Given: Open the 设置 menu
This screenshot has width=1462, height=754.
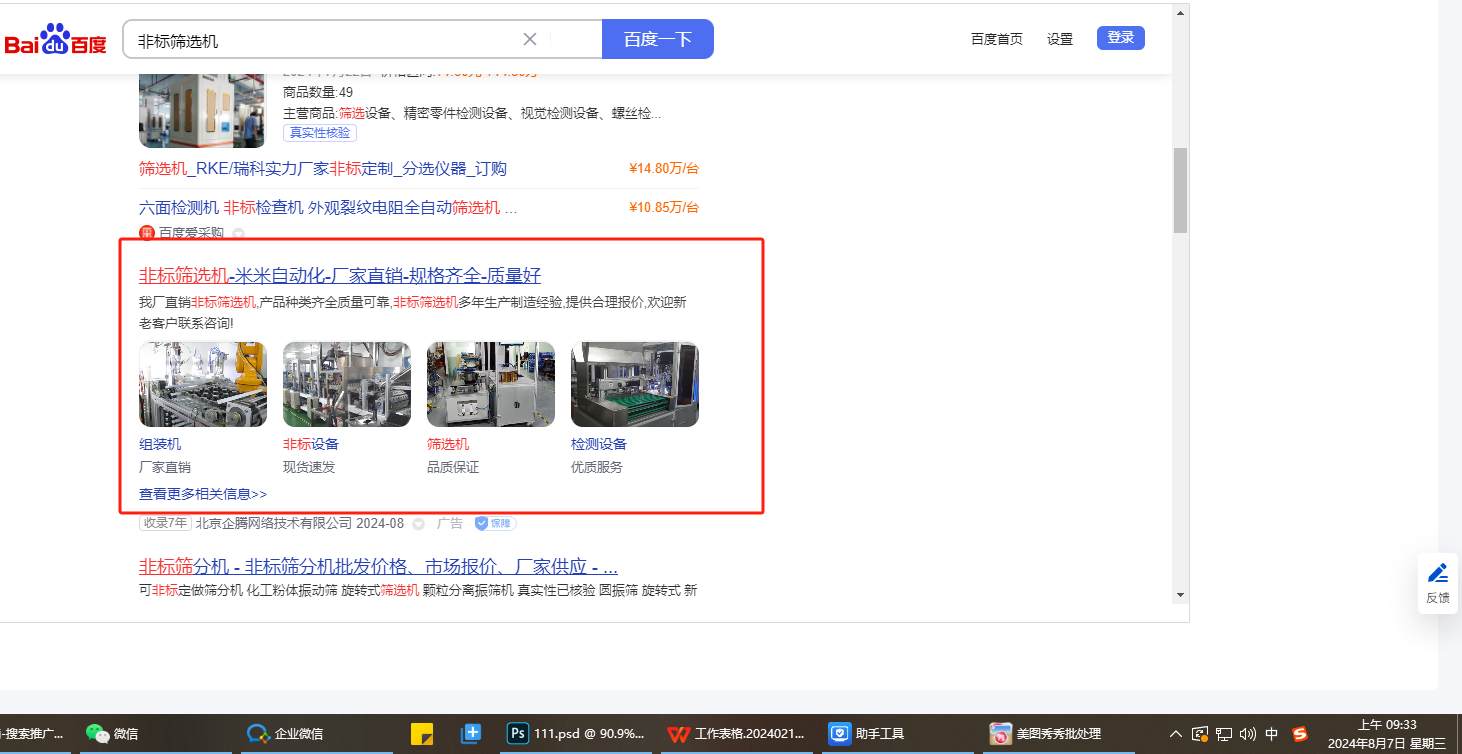Looking at the screenshot, I should tap(1060, 39).
